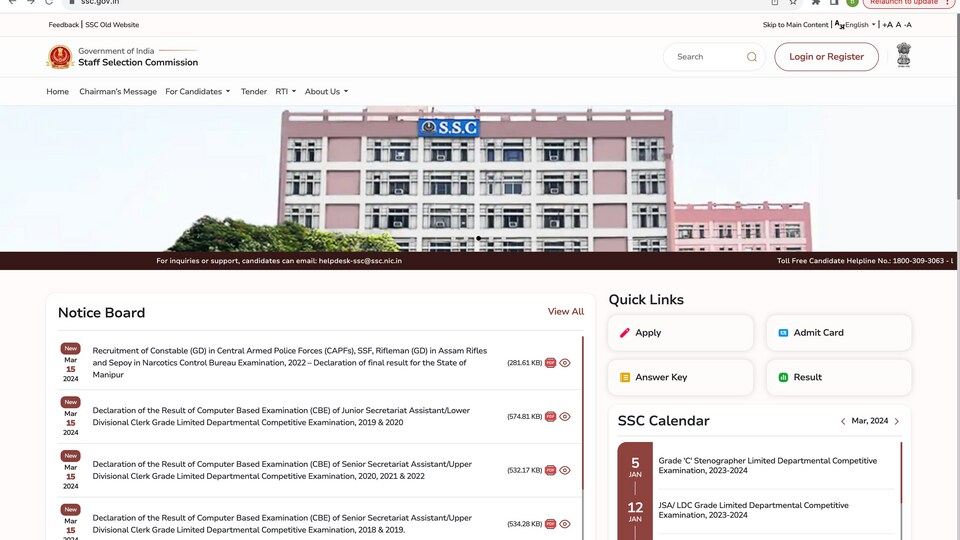Click the Result icon
The width and height of the screenshot is (960, 540).
point(783,378)
